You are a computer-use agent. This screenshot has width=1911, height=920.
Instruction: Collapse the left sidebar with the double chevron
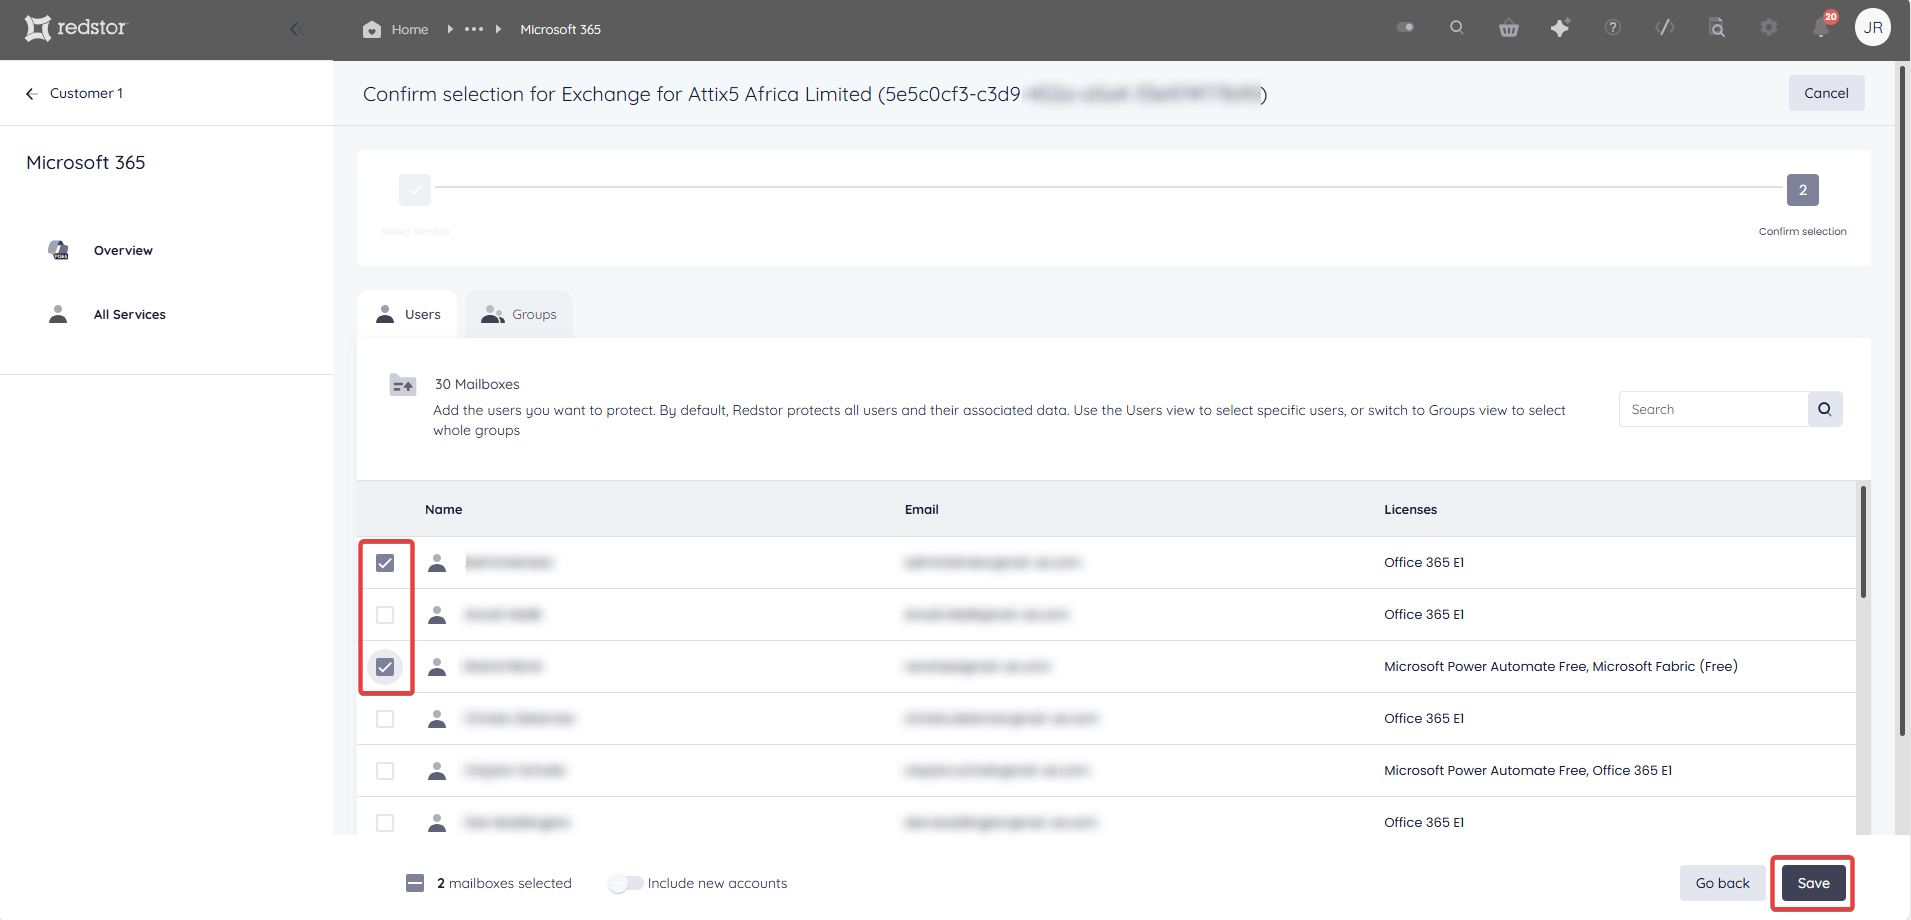point(296,29)
